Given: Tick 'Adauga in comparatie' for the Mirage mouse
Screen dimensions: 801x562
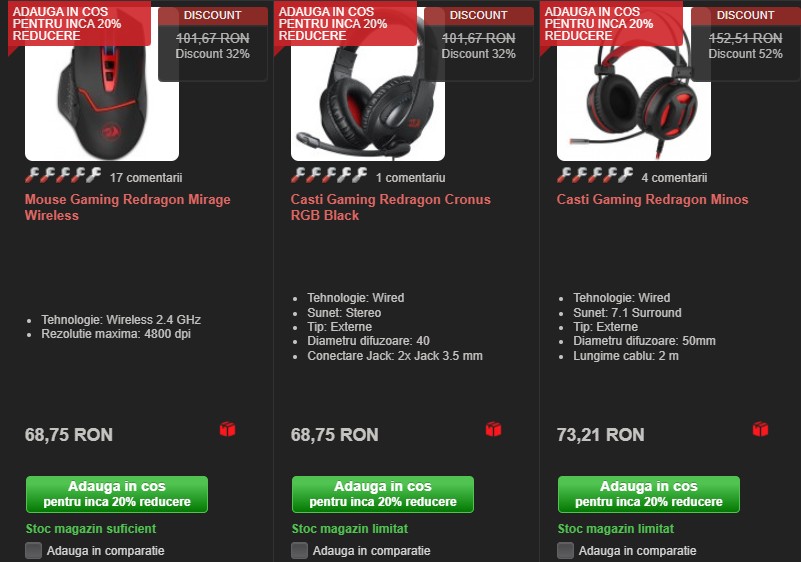Looking at the screenshot, I should click(x=34, y=550).
